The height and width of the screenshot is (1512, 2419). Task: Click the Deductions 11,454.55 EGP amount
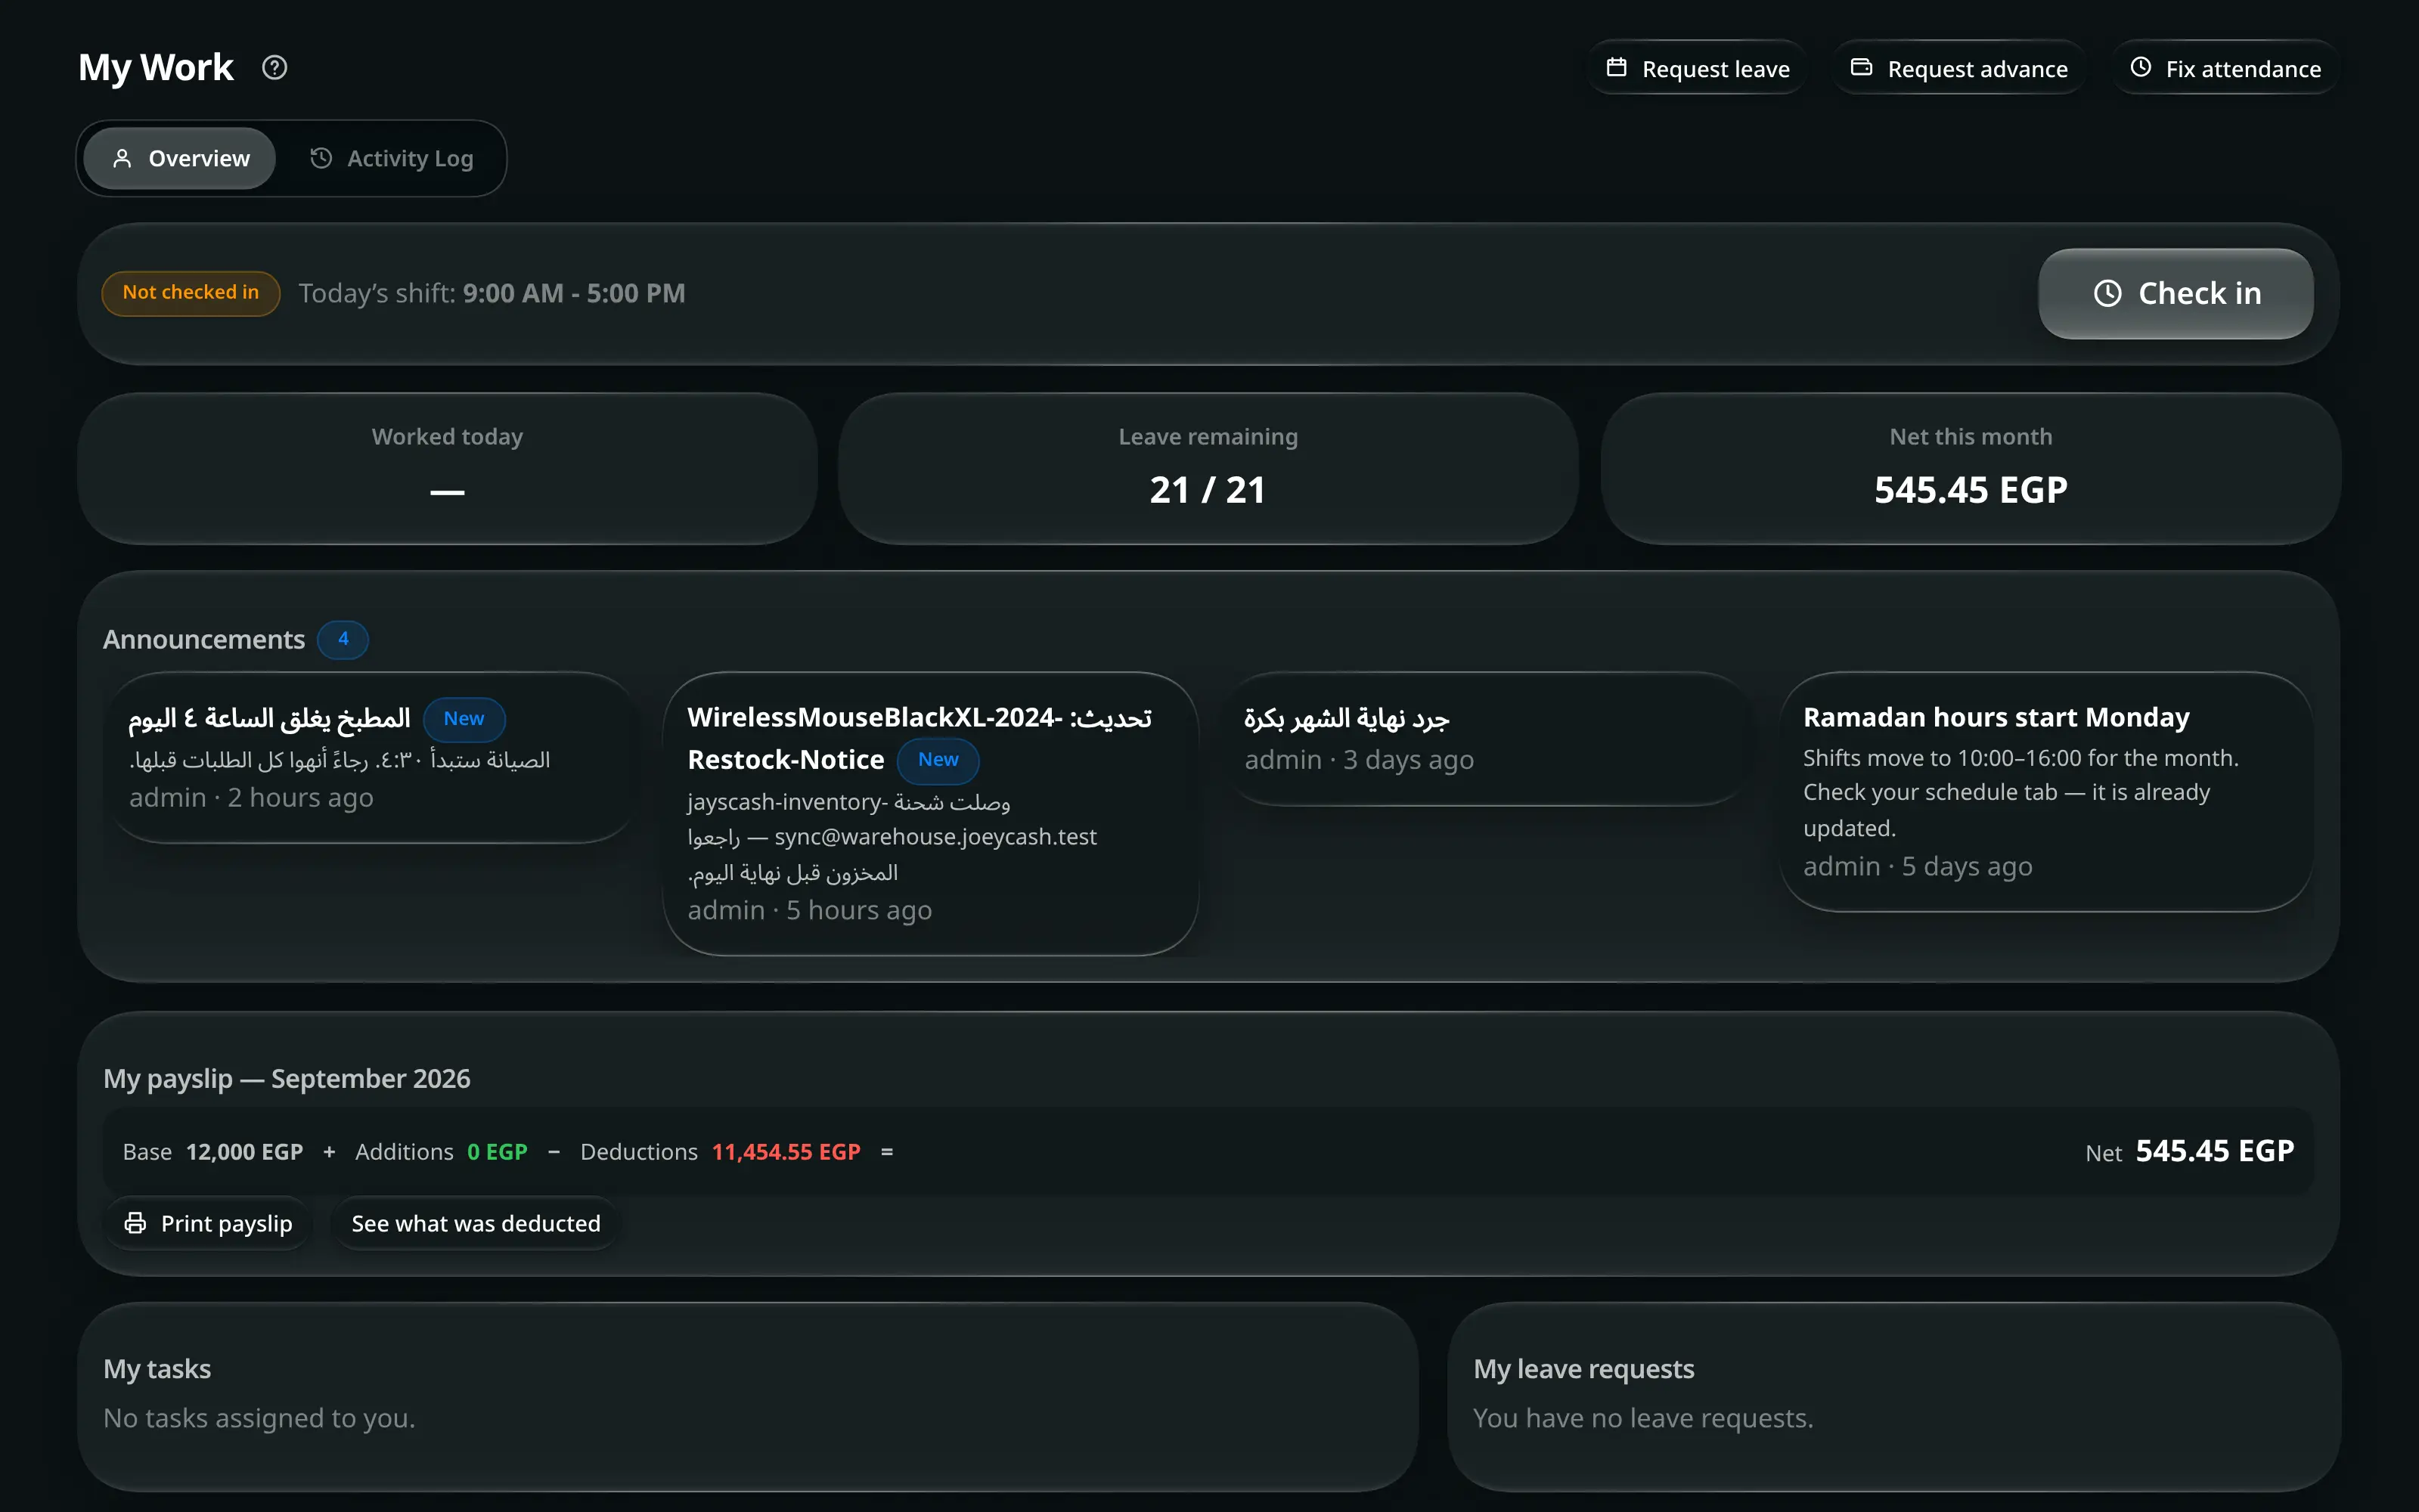pos(786,1151)
